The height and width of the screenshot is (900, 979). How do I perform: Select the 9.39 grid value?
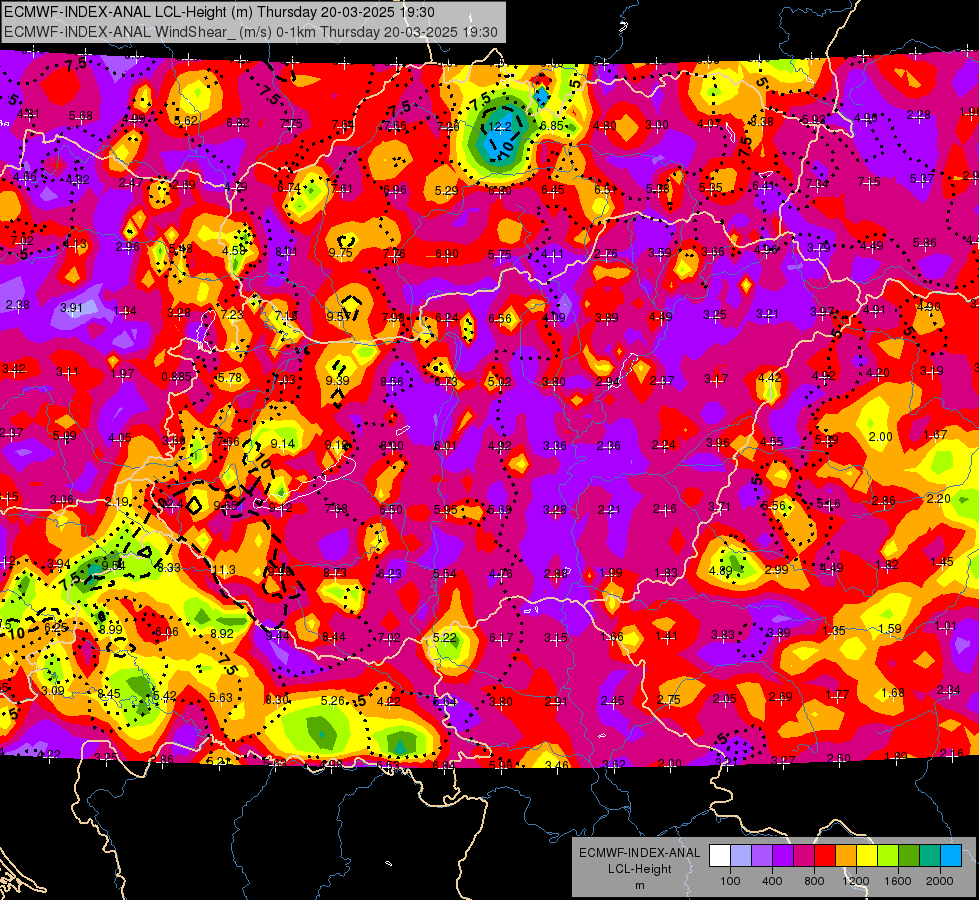(x=338, y=380)
